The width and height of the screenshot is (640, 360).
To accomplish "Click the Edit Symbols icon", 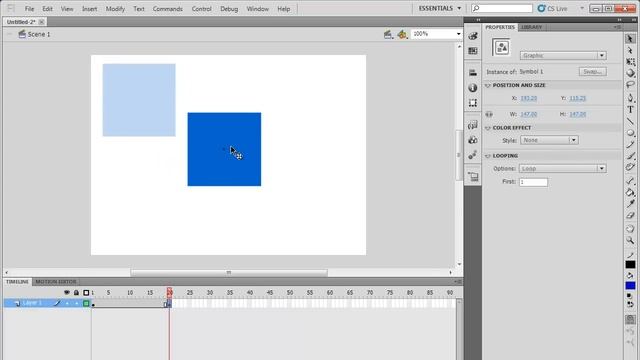I will click(402, 35).
